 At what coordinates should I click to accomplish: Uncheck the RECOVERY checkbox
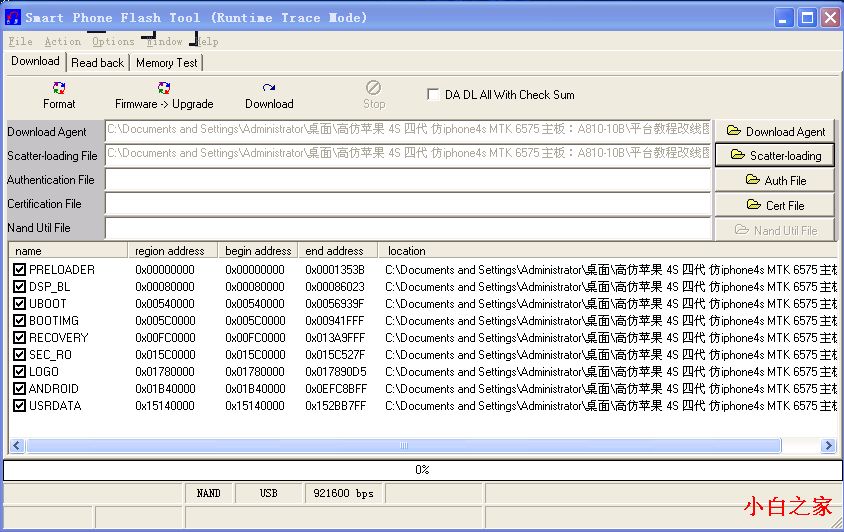tap(19, 338)
